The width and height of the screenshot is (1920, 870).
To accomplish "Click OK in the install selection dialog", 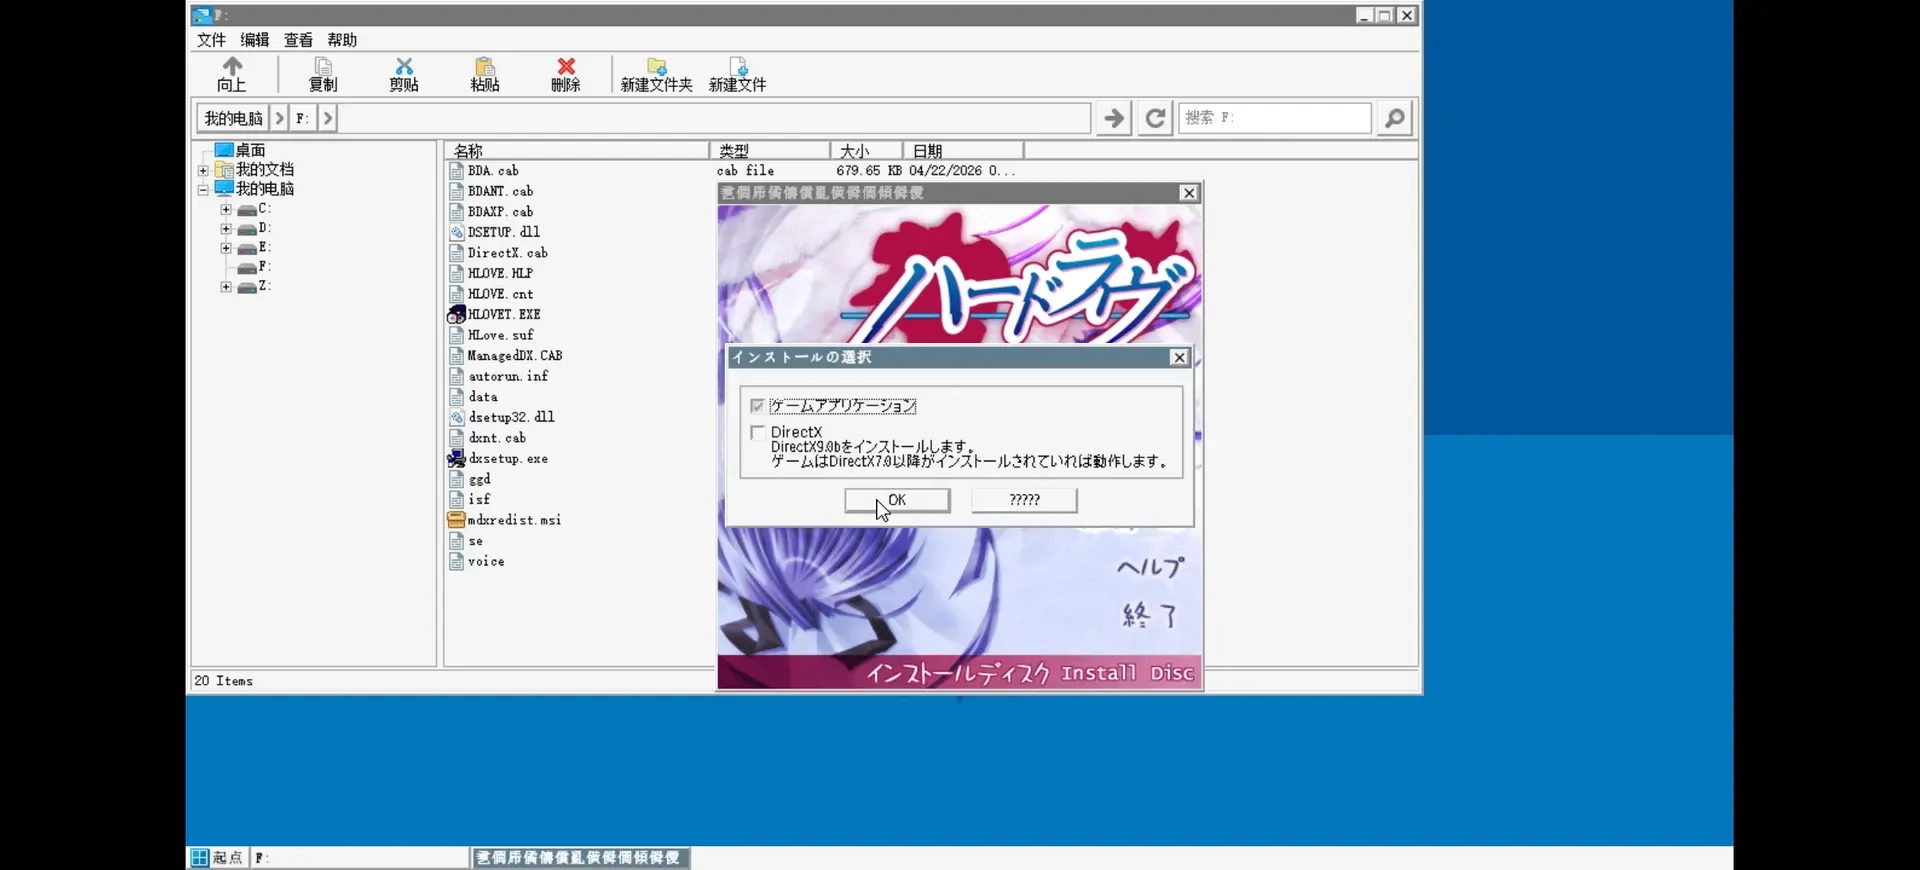I will pyautogui.click(x=897, y=500).
